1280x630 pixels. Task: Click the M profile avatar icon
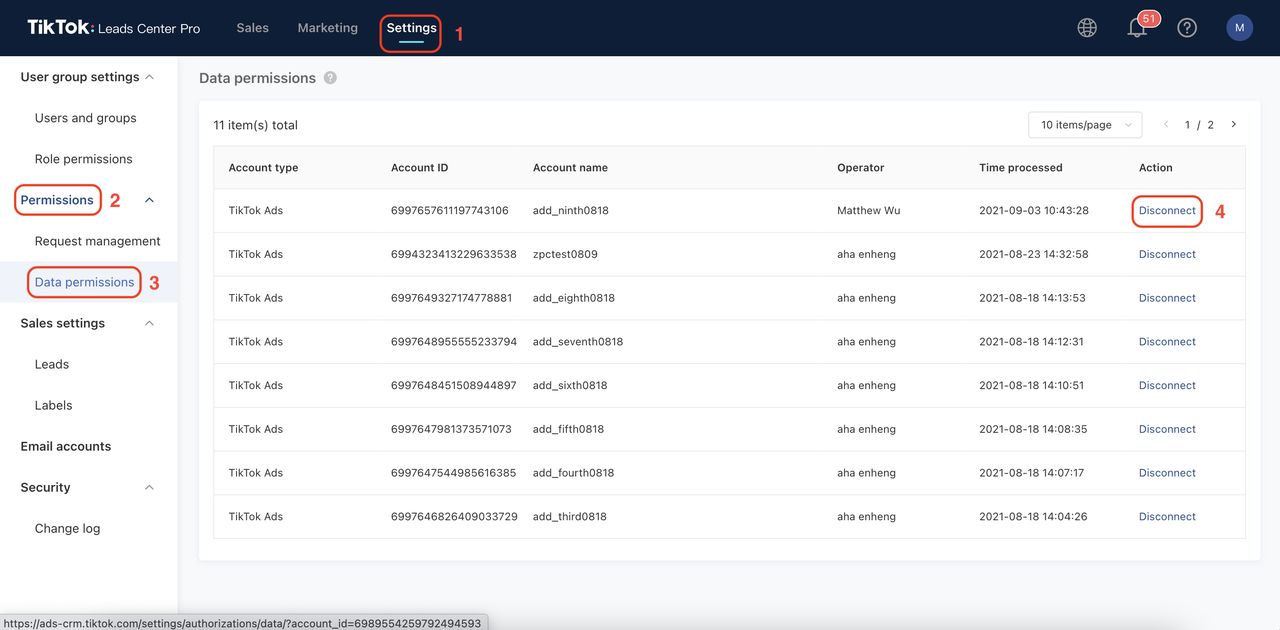pos(1239,27)
